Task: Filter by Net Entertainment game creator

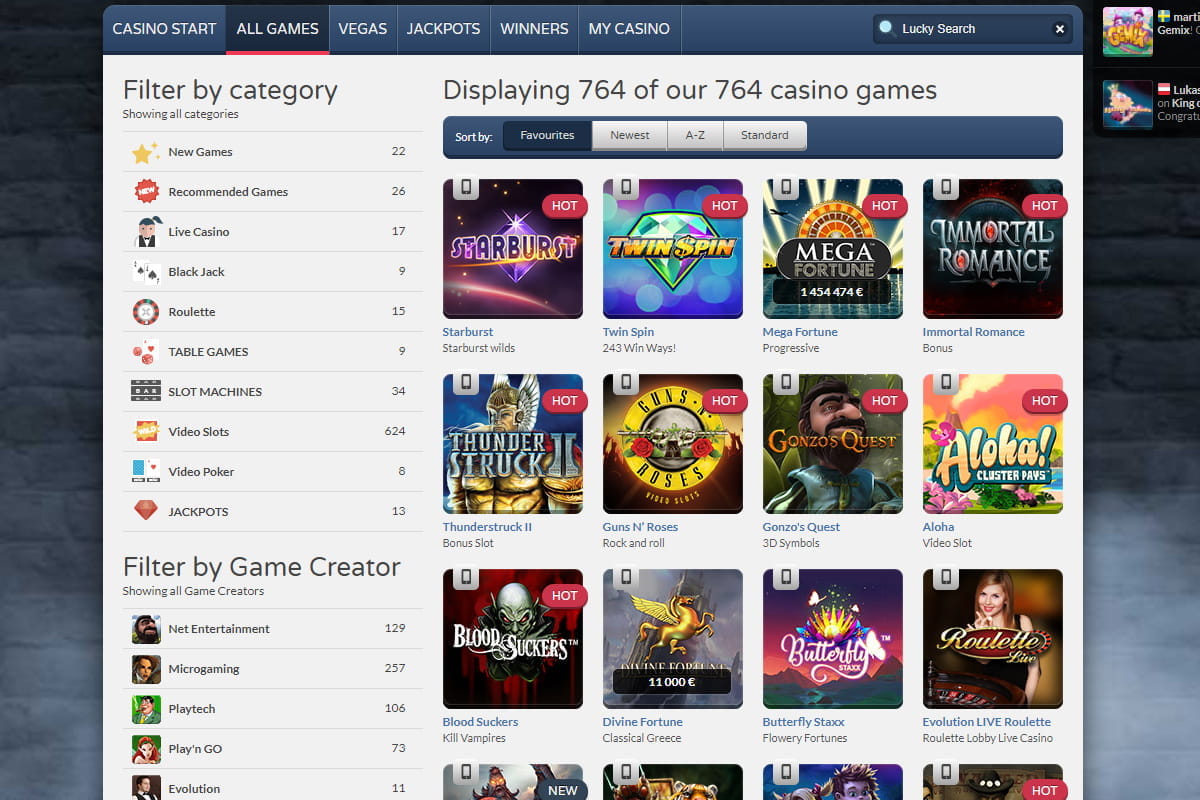Action: click(273, 629)
